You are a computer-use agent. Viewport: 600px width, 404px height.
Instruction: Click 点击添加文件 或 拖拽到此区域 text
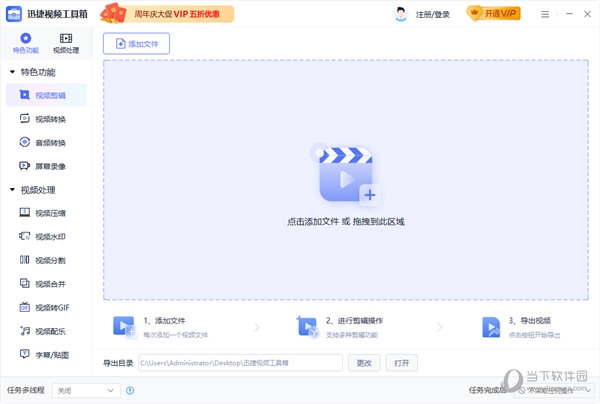click(x=346, y=222)
